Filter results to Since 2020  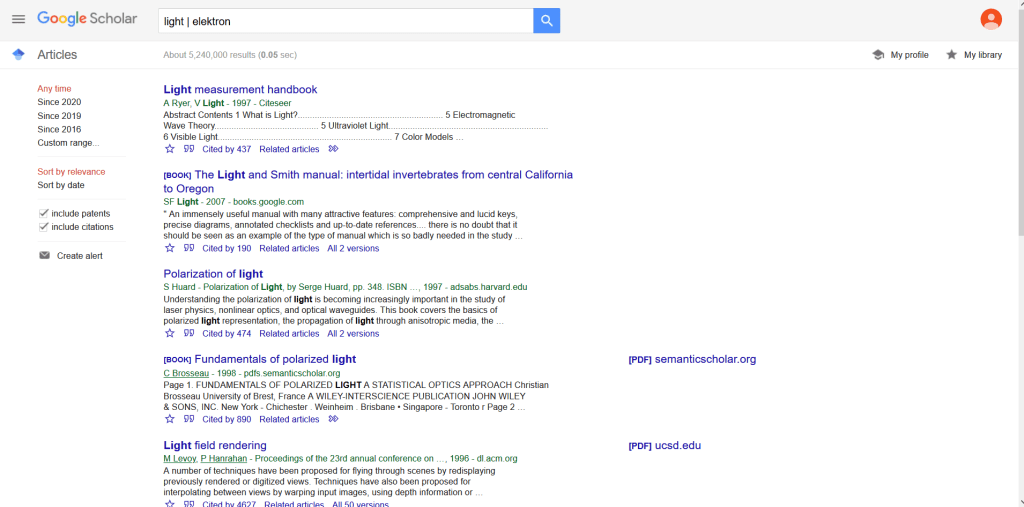tap(59, 102)
